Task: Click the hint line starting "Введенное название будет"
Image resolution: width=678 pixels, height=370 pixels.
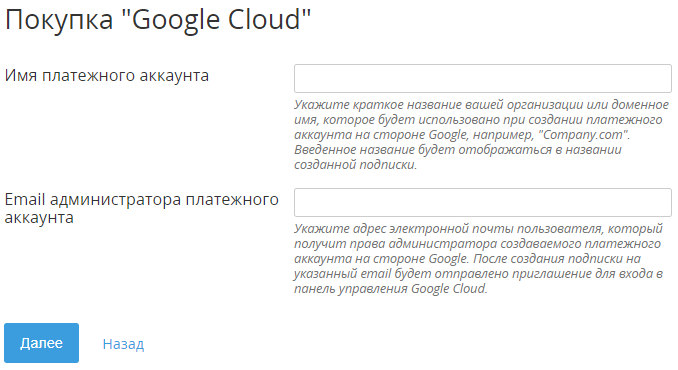Action: point(458,150)
